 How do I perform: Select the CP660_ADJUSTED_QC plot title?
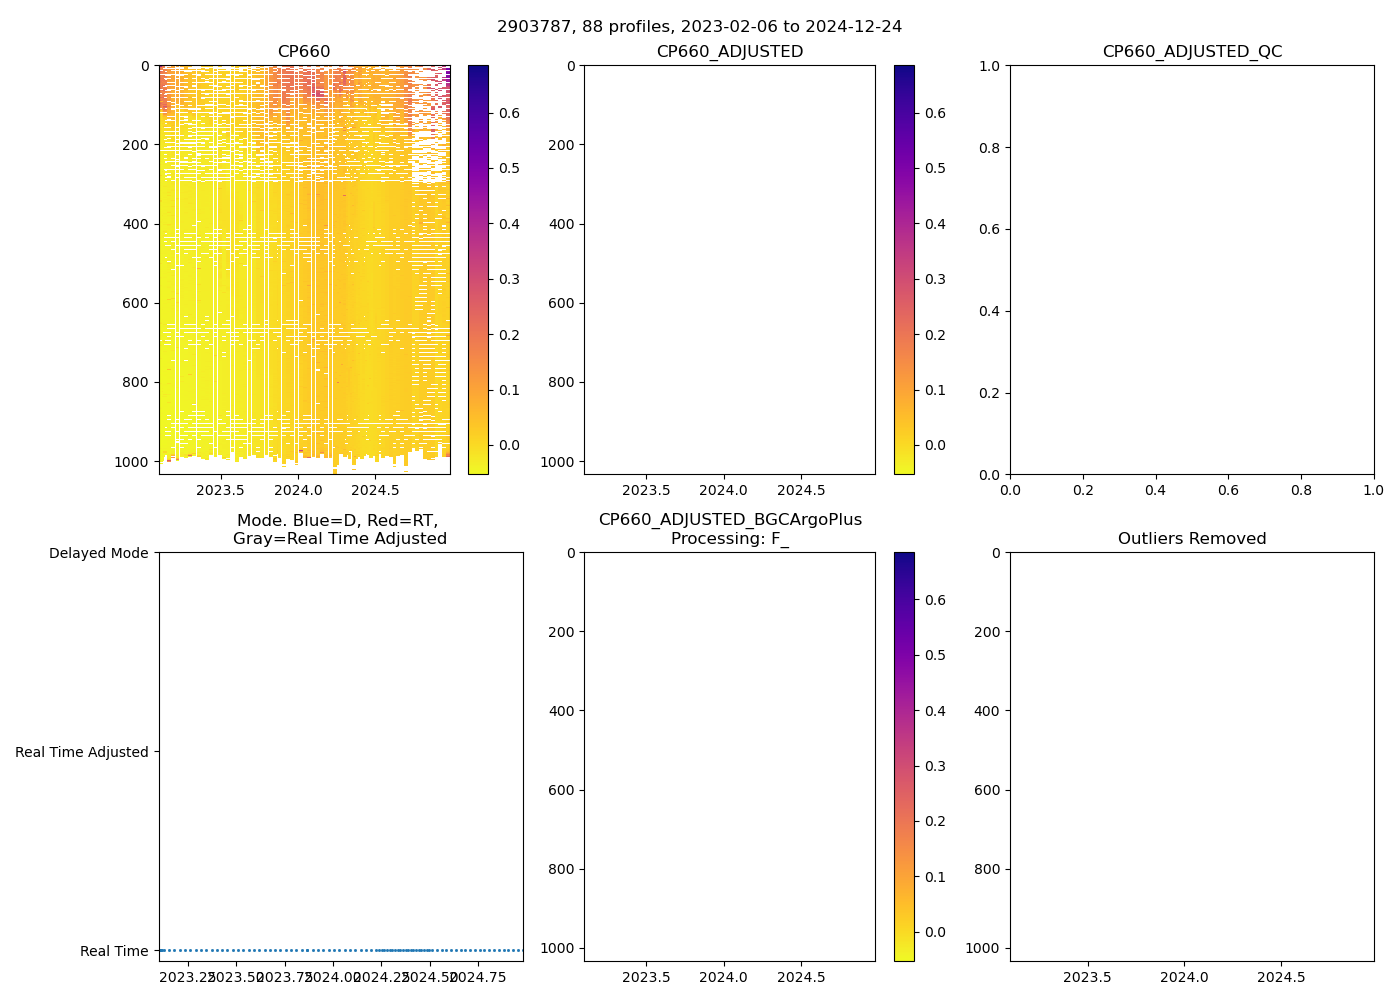pos(1192,52)
